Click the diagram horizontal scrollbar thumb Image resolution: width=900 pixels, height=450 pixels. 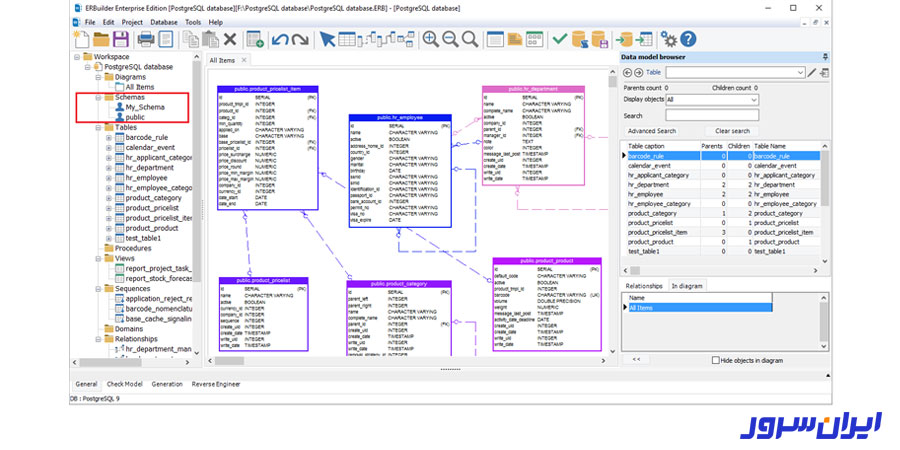tap(229, 361)
